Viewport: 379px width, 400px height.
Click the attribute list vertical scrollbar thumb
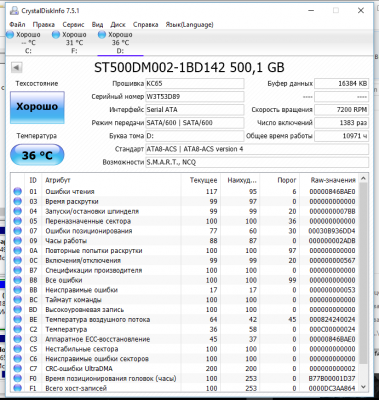(x=364, y=273)
